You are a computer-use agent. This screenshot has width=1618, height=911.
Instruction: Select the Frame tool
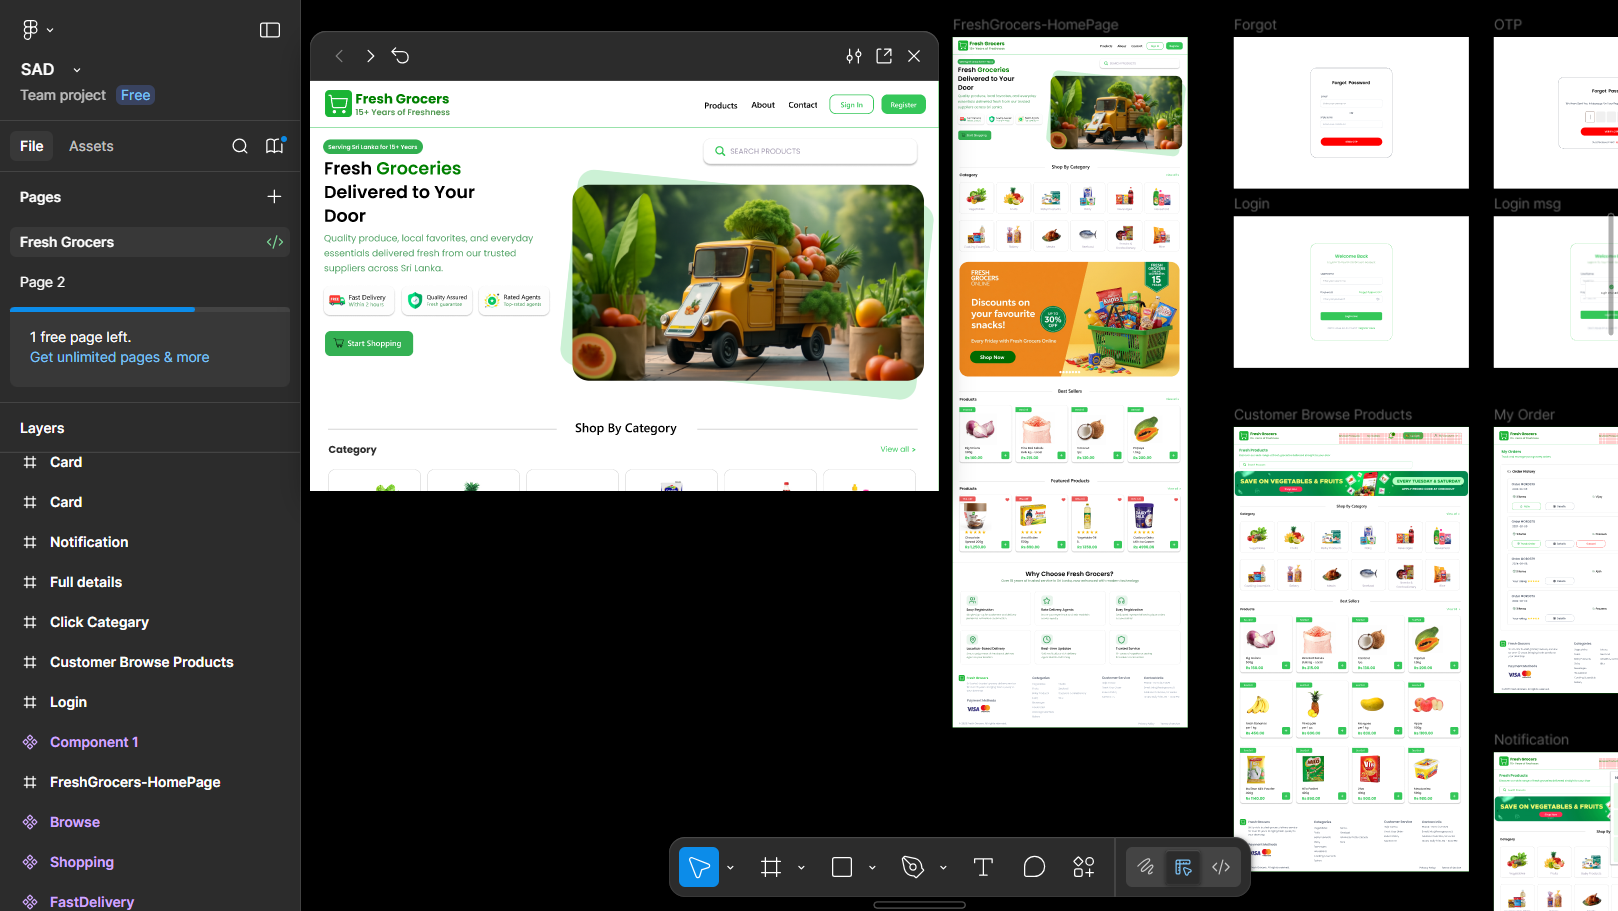point(770,867)
